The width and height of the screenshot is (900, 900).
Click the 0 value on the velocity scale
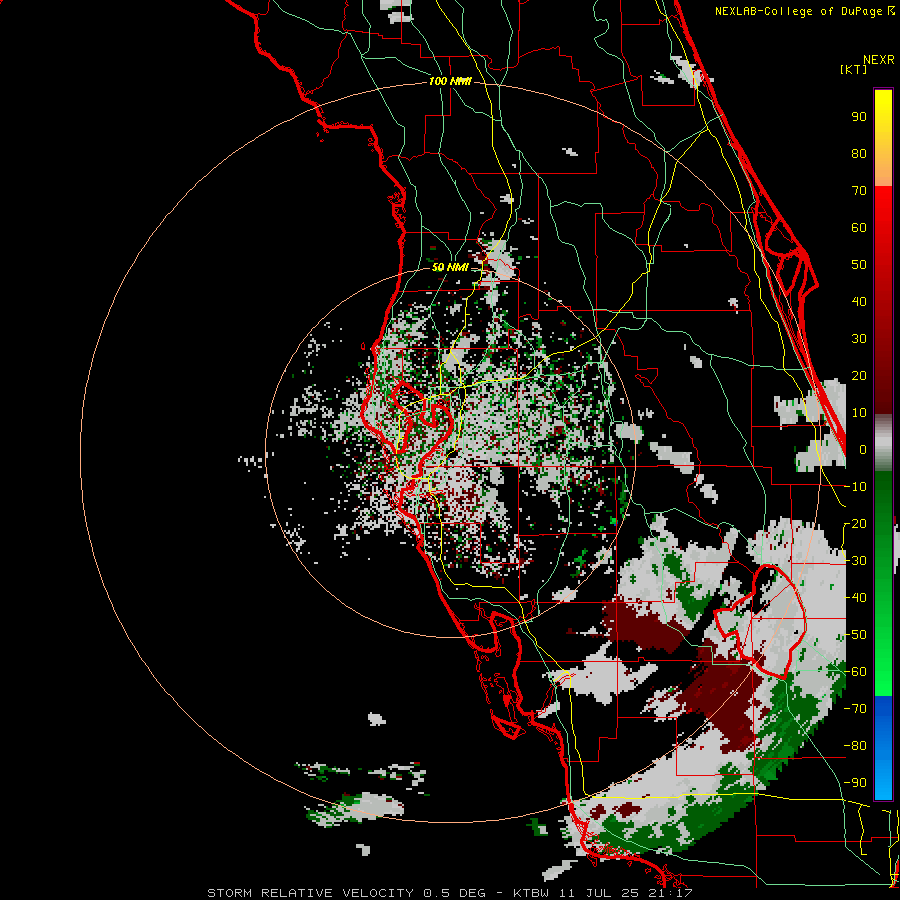point(863,450)
